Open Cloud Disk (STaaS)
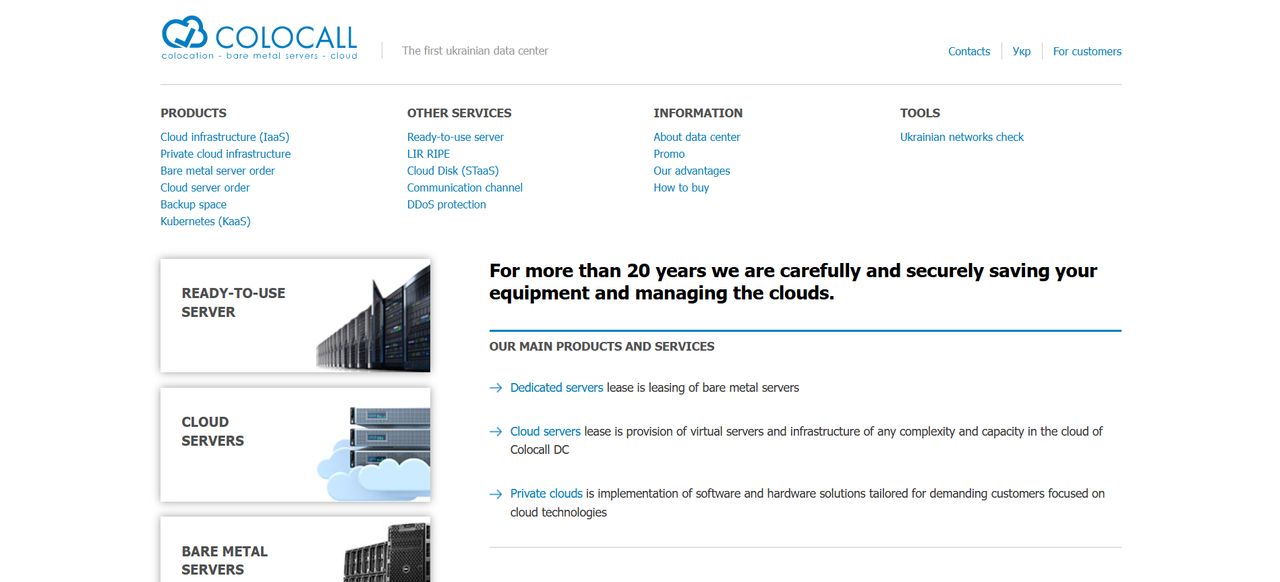Image resolution: width=1280 pixels, height=582 pixels. (x=453, y=171)
